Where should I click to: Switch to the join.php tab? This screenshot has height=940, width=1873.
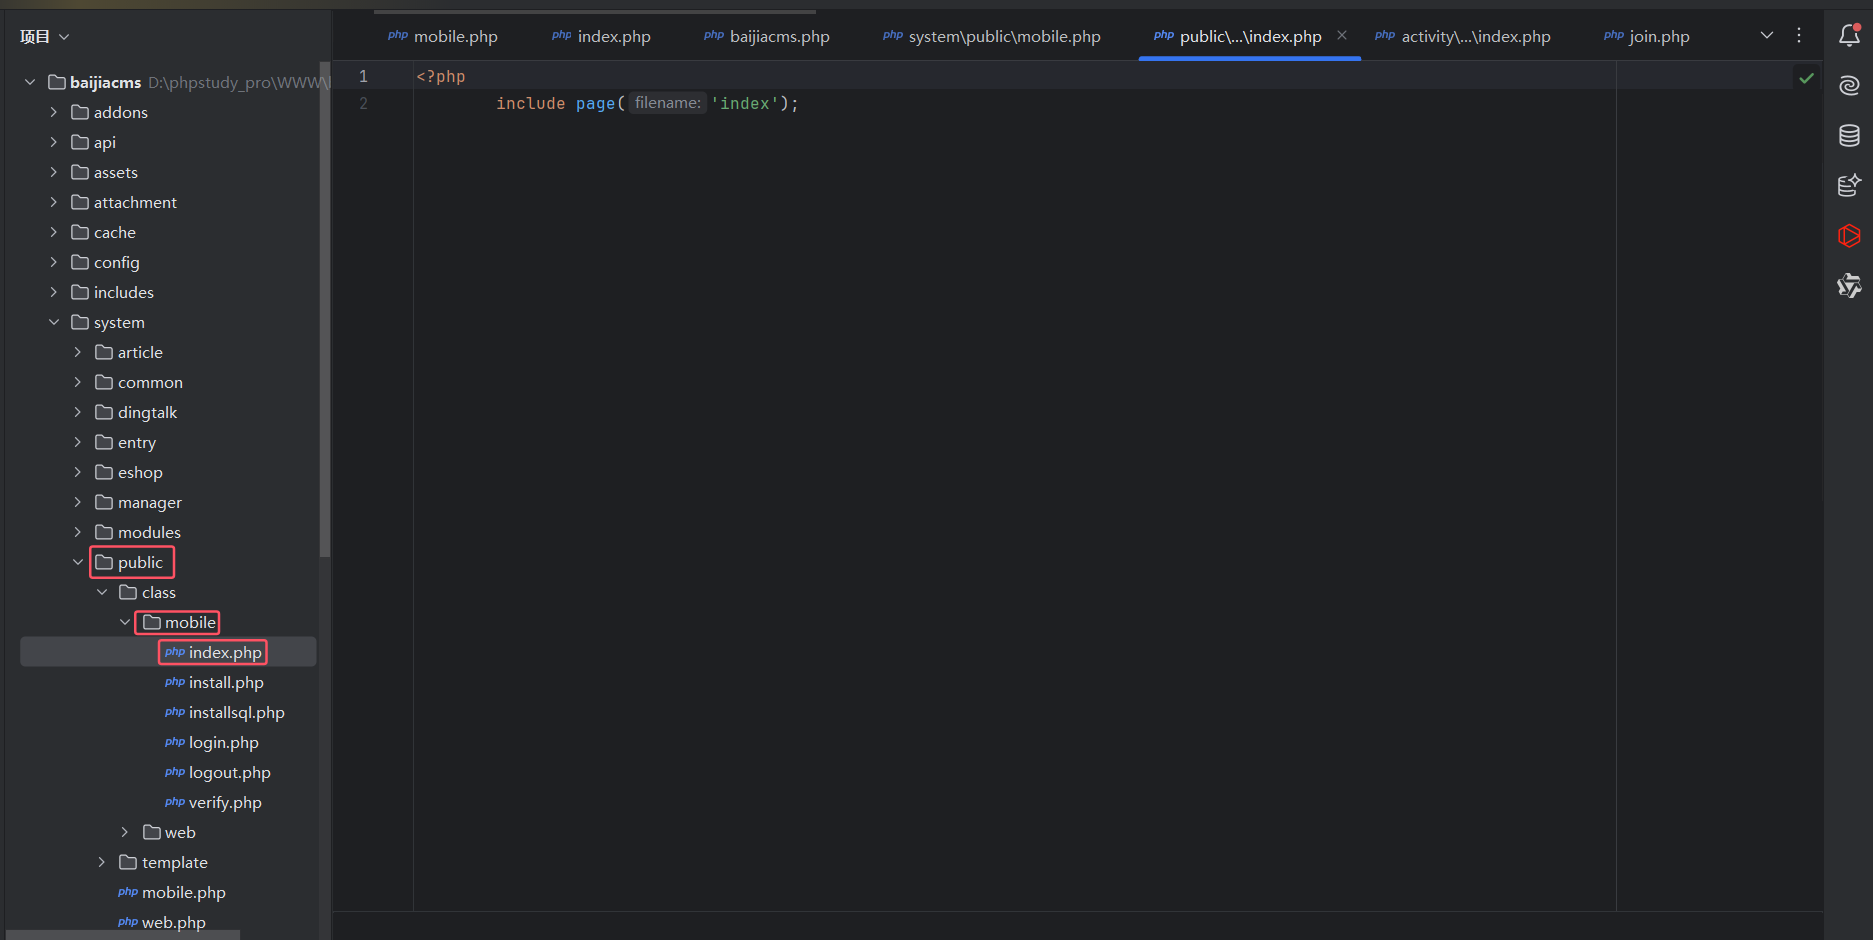(1647, 37)
